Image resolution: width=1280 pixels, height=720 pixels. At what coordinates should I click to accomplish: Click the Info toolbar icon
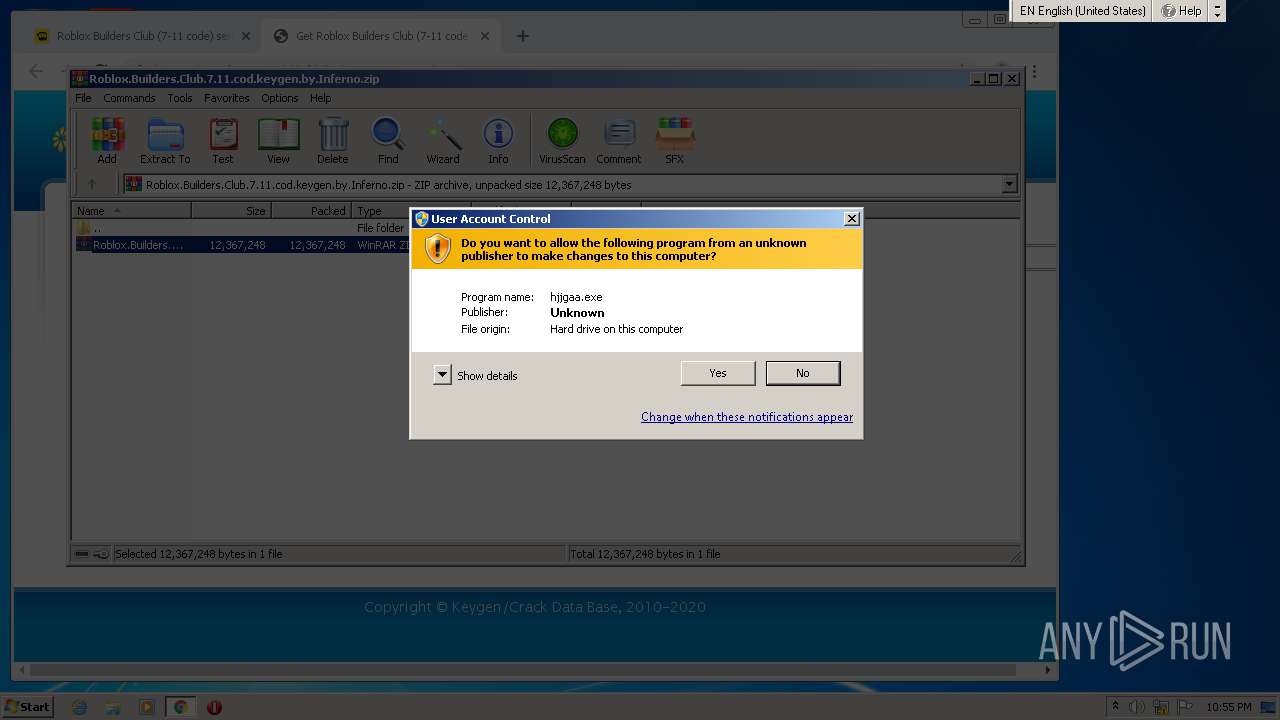[498, 140]
